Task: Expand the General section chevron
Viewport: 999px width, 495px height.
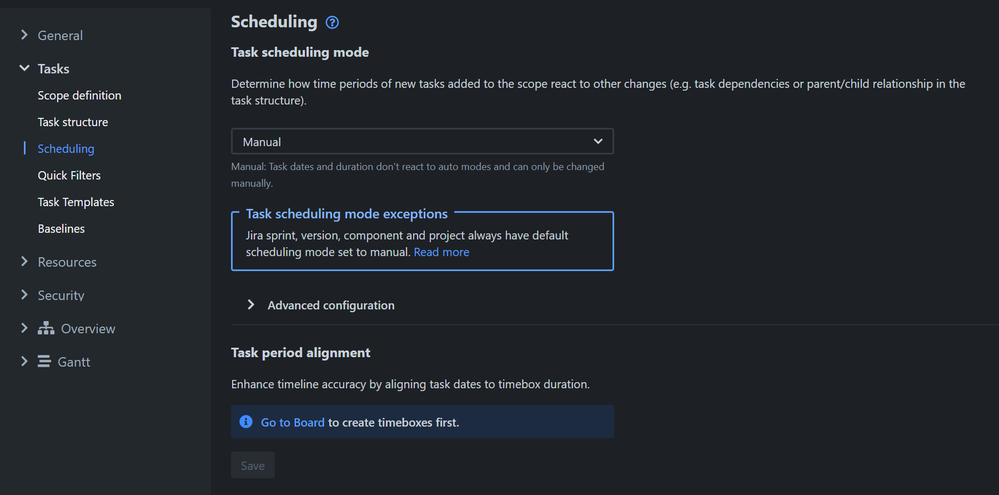Action: tap(25, 35)
